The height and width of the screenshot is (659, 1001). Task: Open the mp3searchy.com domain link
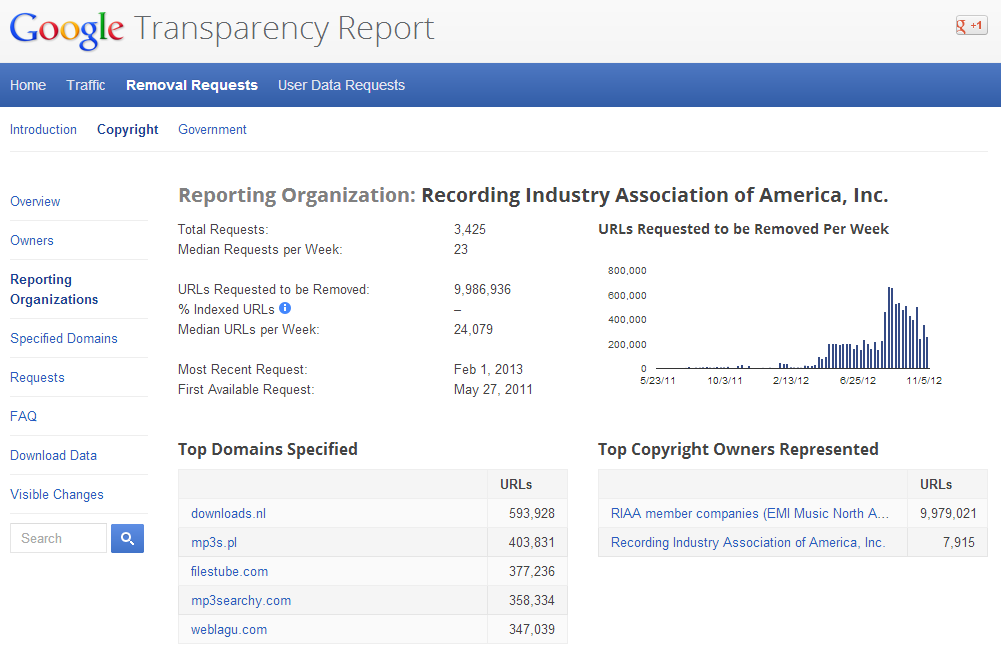point(241,600)
